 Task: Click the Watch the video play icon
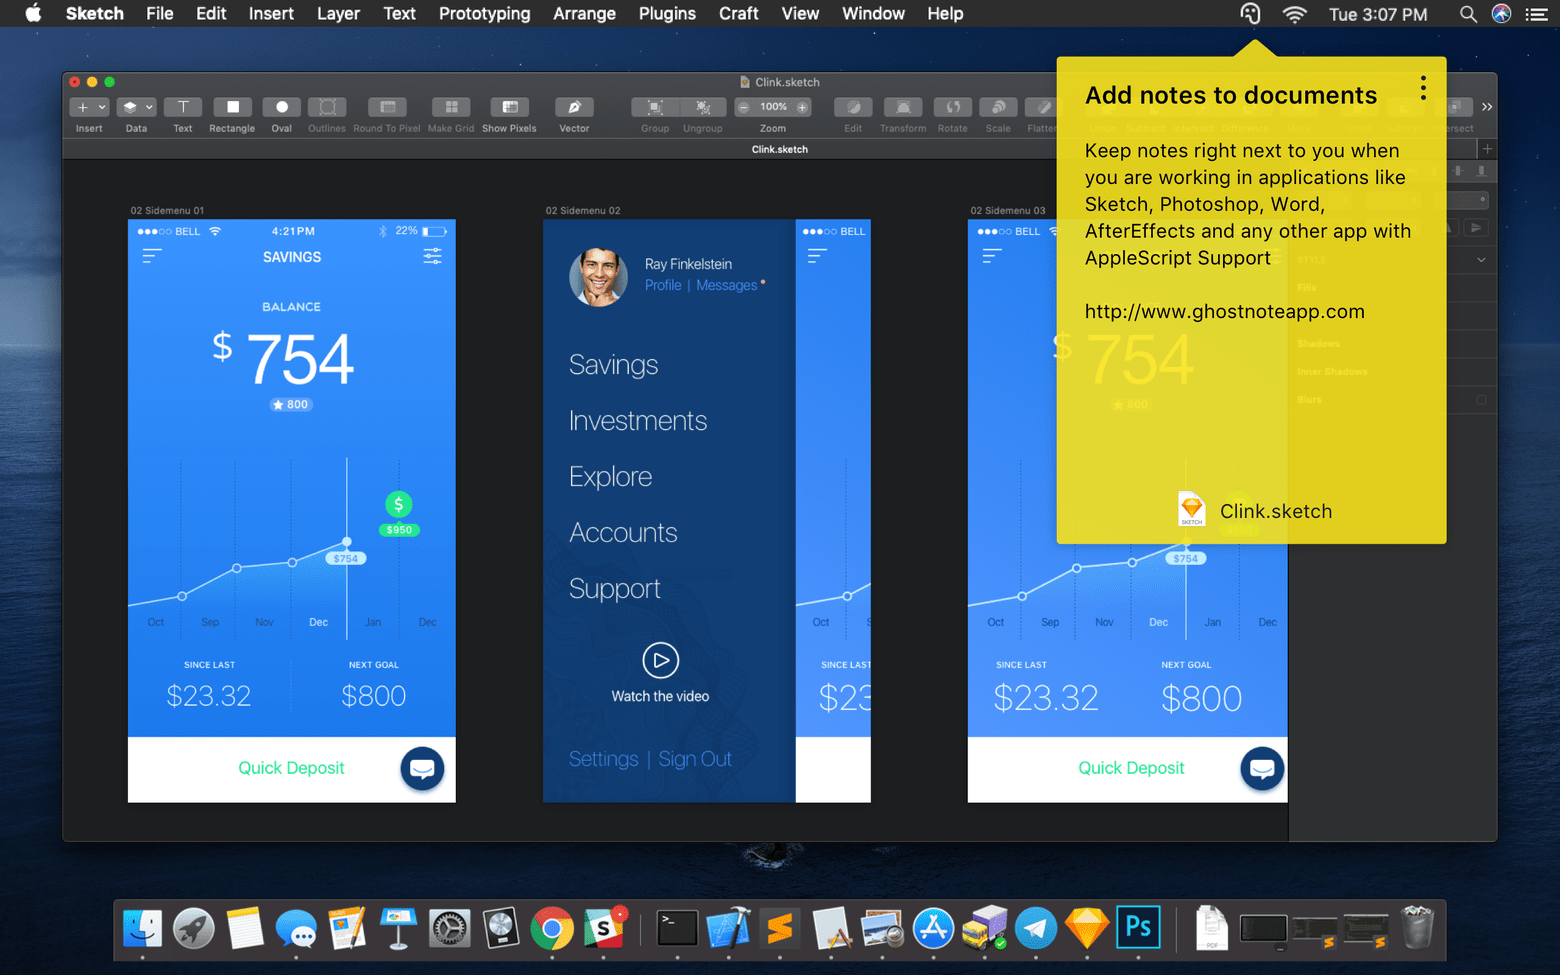coord(660,660)
